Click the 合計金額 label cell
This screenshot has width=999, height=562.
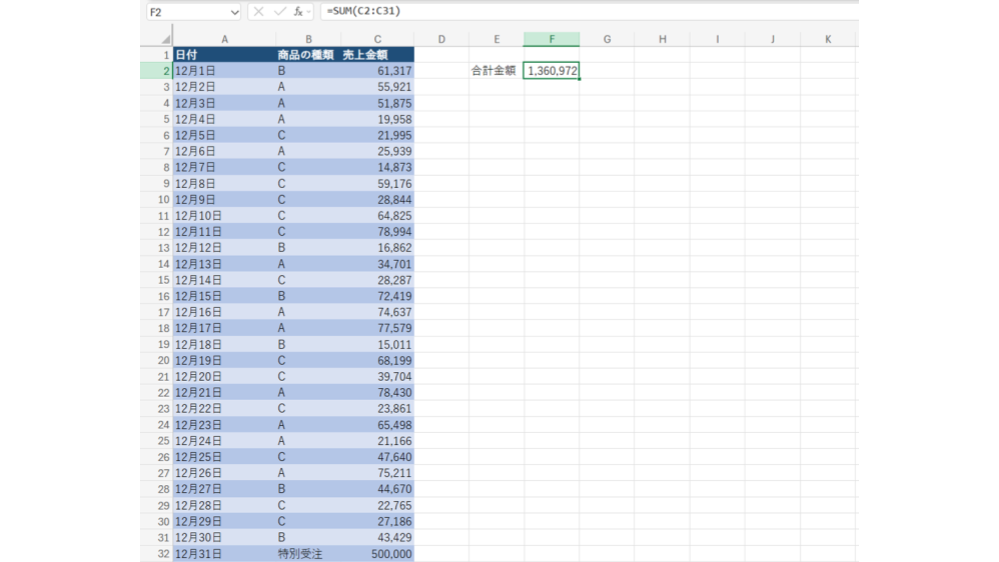(x=496, y=71)
